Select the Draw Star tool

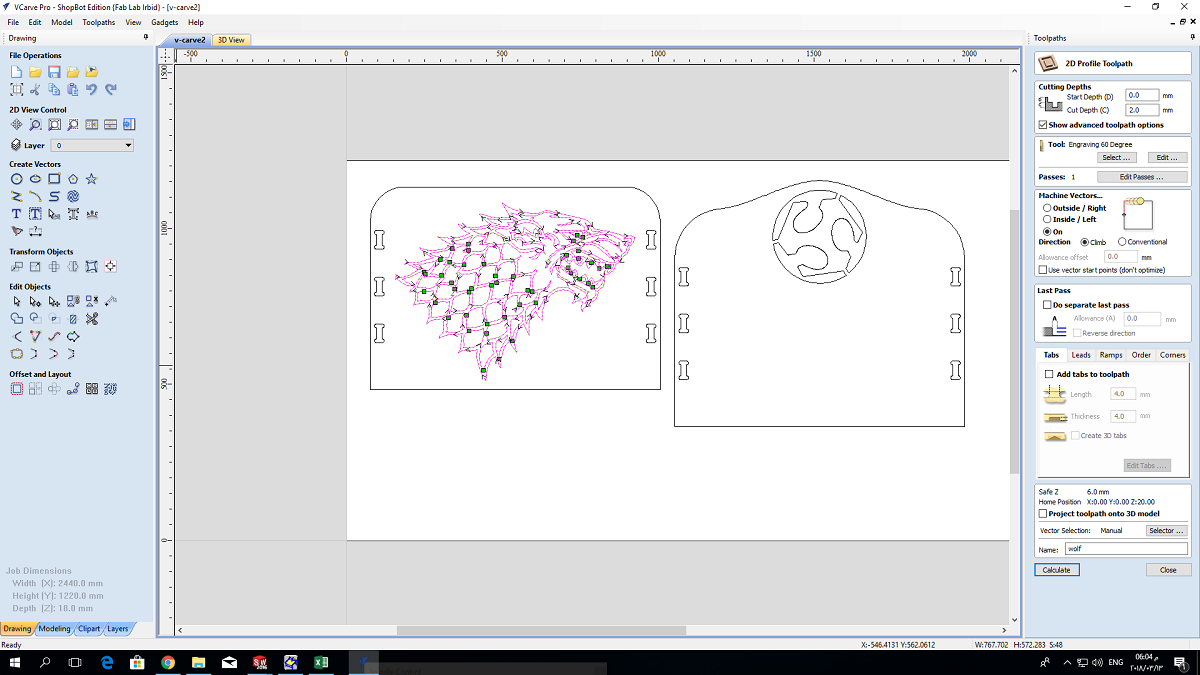pyautogui.click(x=91, y=179)
